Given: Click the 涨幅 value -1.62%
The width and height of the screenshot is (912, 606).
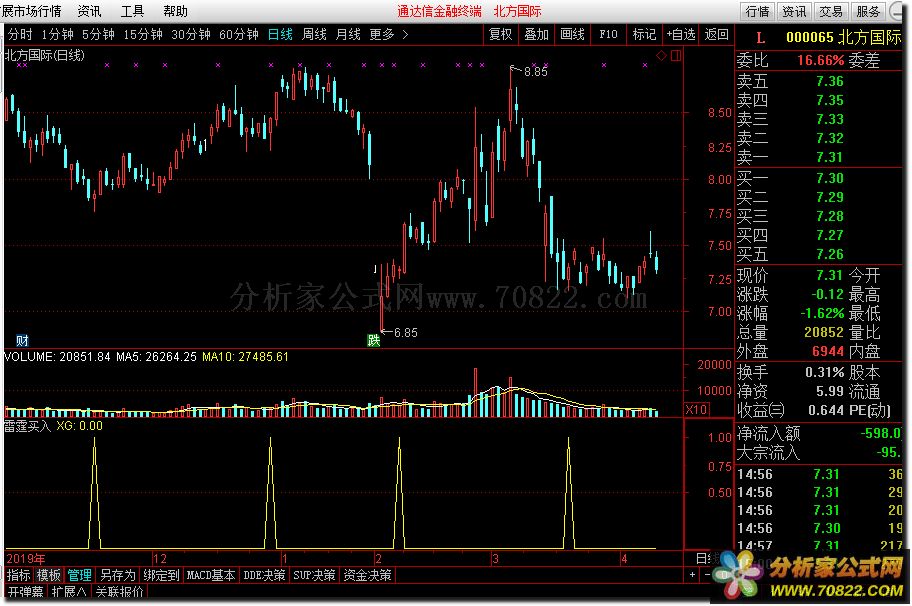Looking at the screenshot, I should click(822, 313).
